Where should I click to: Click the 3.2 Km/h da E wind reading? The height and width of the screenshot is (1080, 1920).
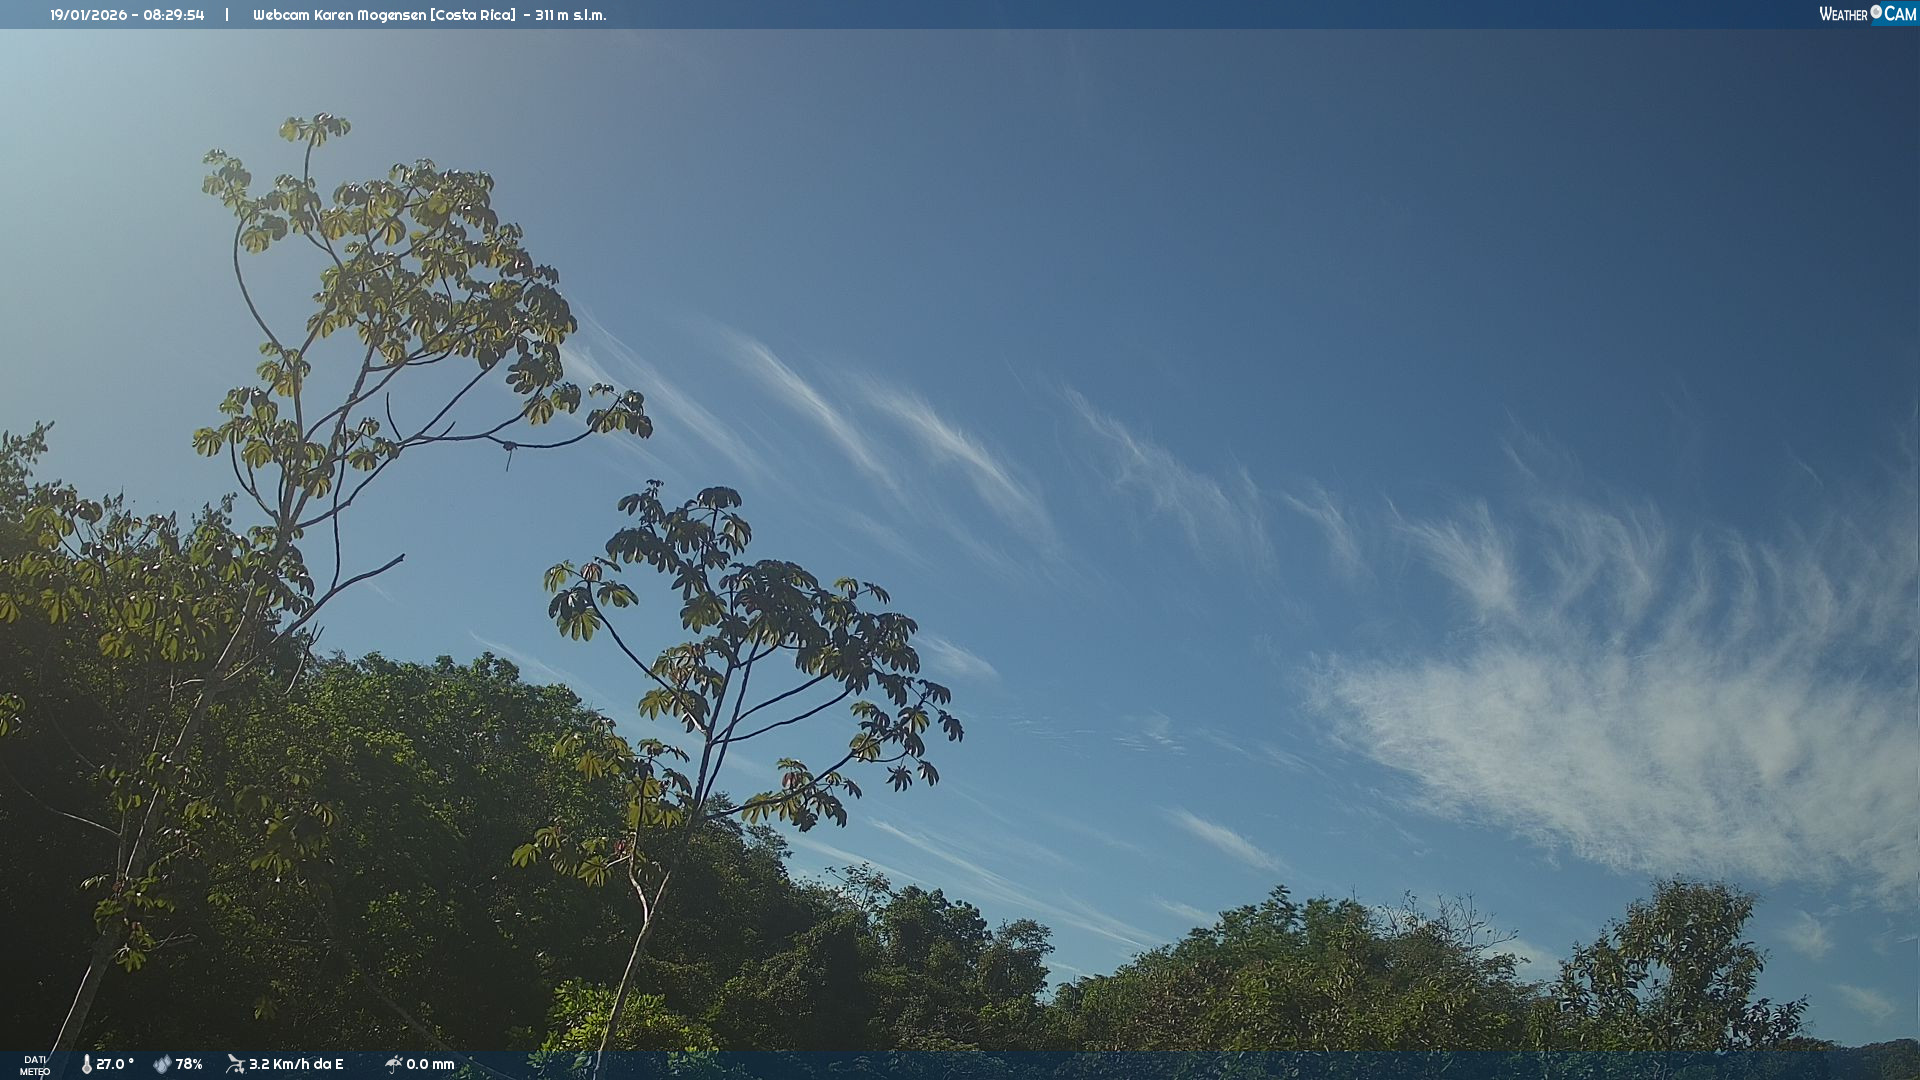(296, 1064)
